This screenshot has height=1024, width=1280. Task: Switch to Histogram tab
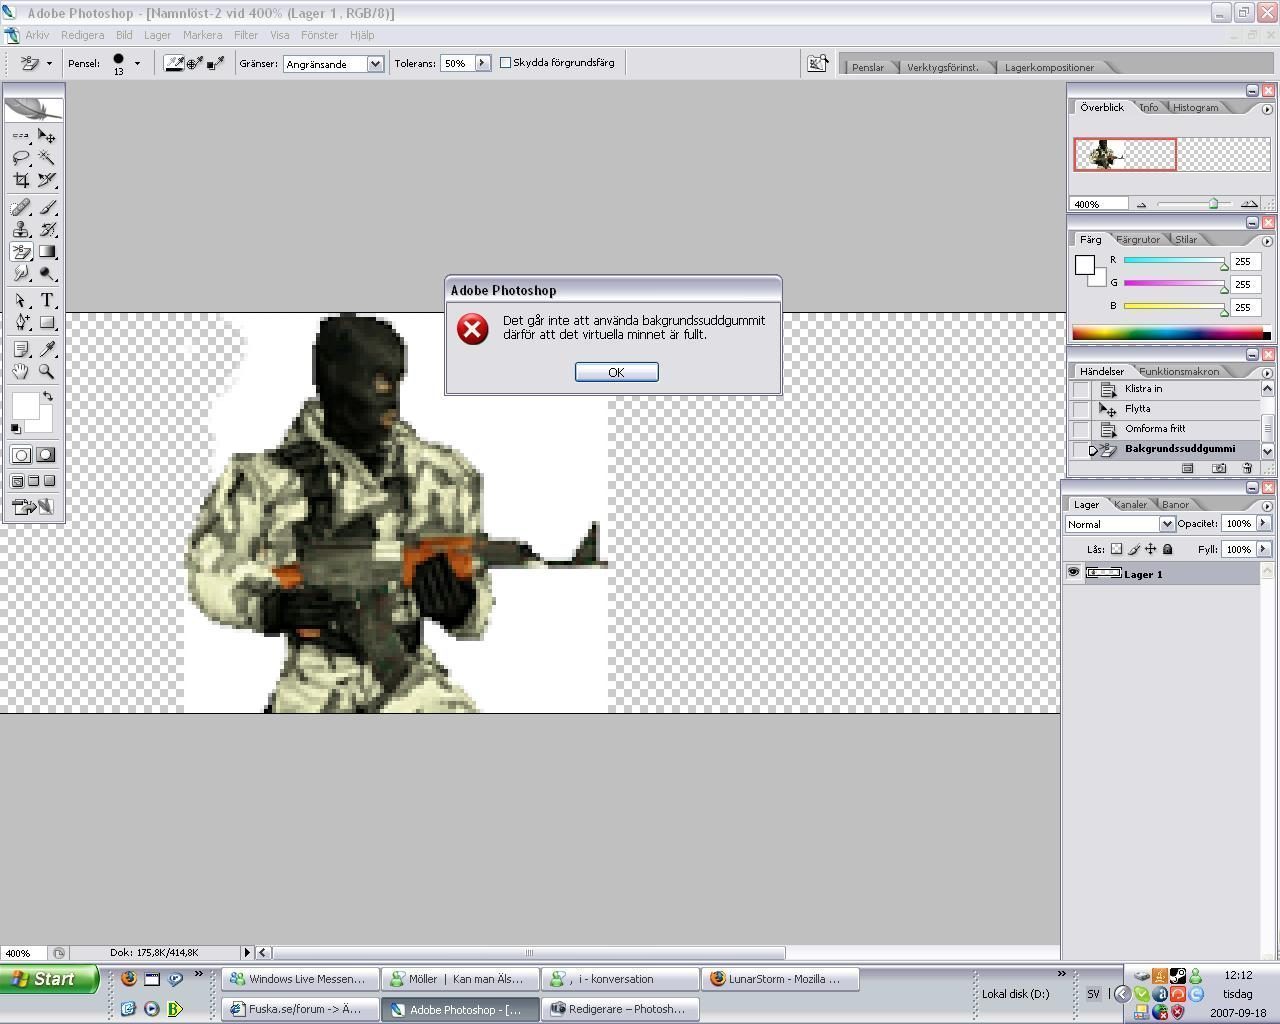(1195, 107)
